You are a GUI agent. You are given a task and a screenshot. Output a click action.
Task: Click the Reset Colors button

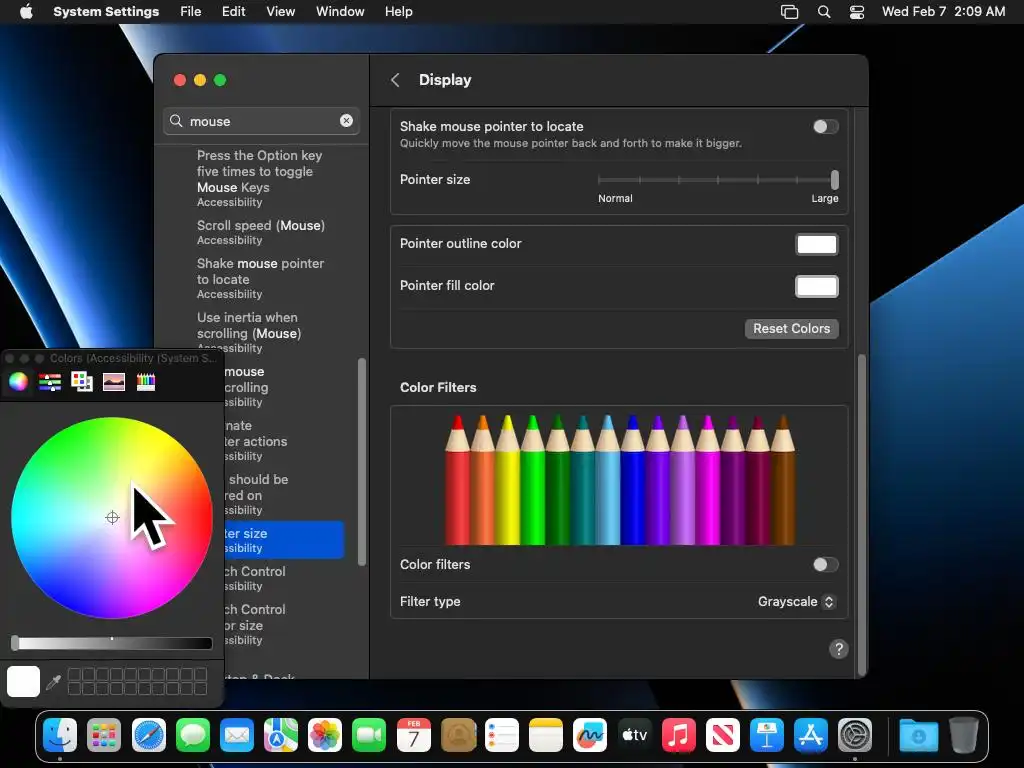pos(792,328)
